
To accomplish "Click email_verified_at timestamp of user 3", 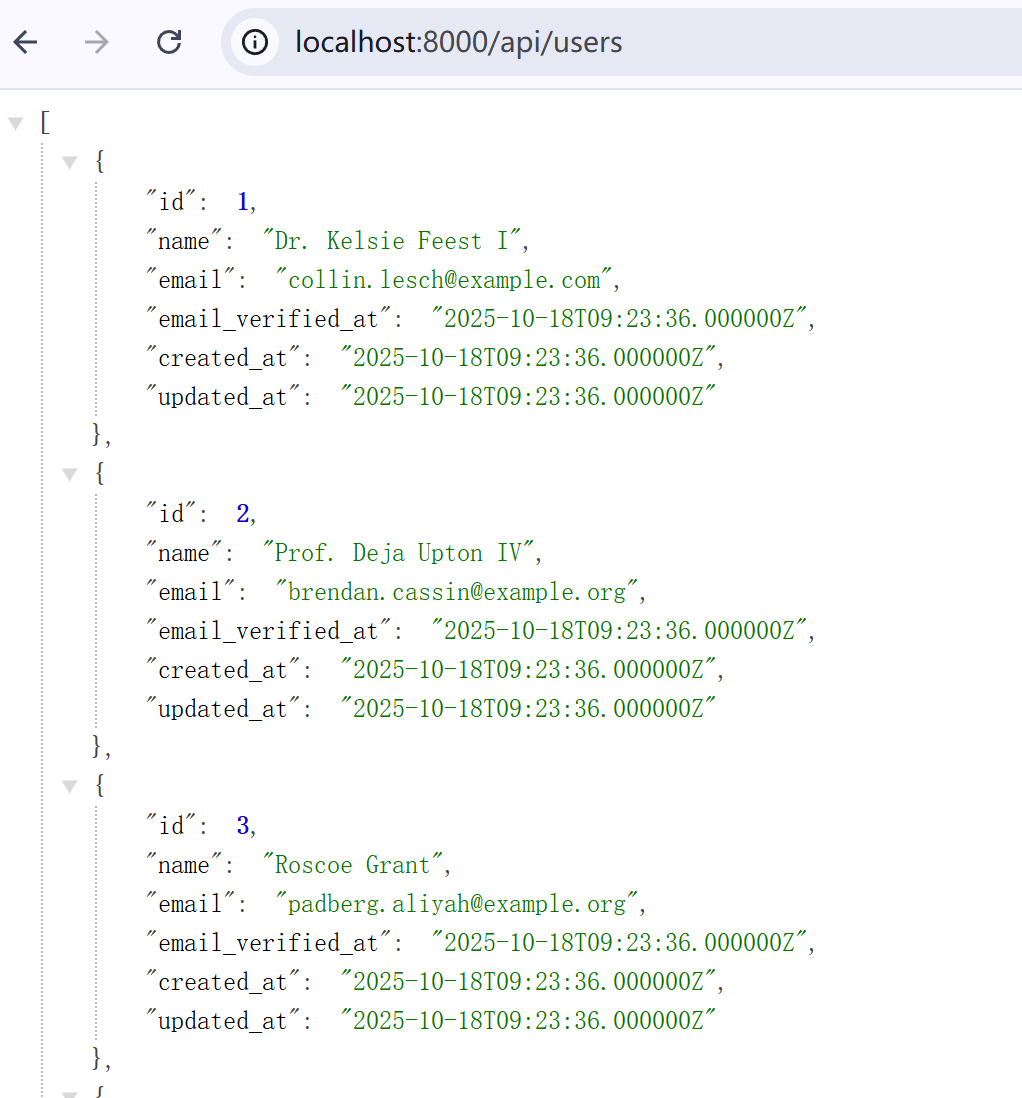I will pyautogui.click(x=619, y=943).
